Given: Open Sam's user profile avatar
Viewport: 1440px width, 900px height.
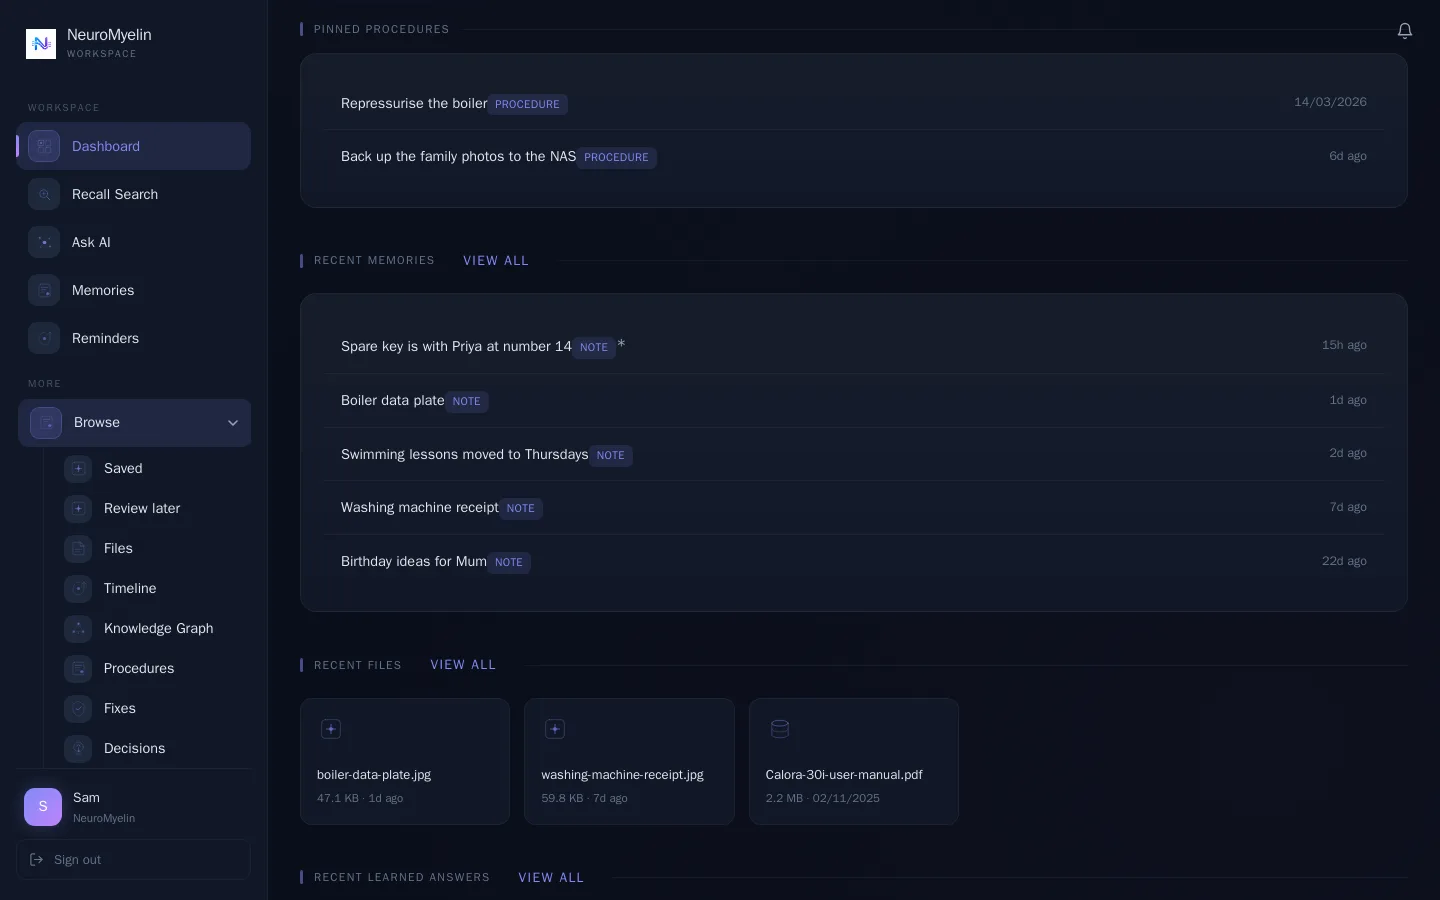Looking at the screenshot, I should [43, 806].
